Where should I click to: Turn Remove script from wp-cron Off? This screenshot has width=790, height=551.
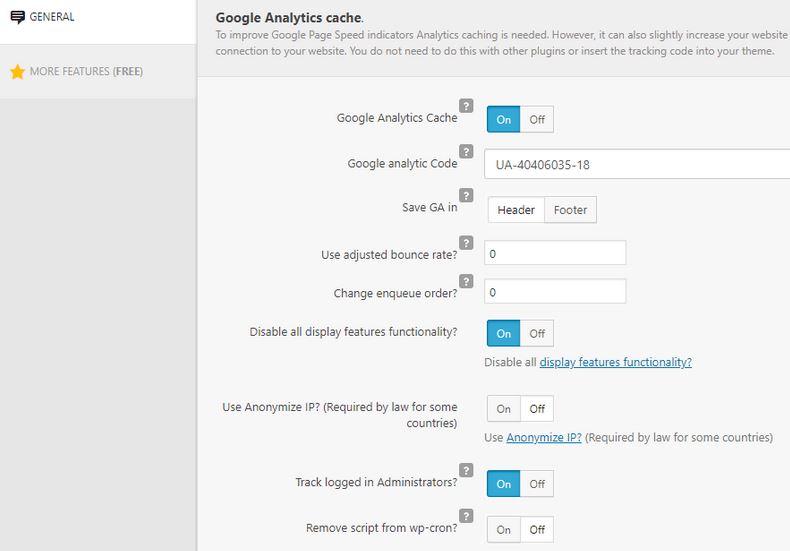click(537, 529)
